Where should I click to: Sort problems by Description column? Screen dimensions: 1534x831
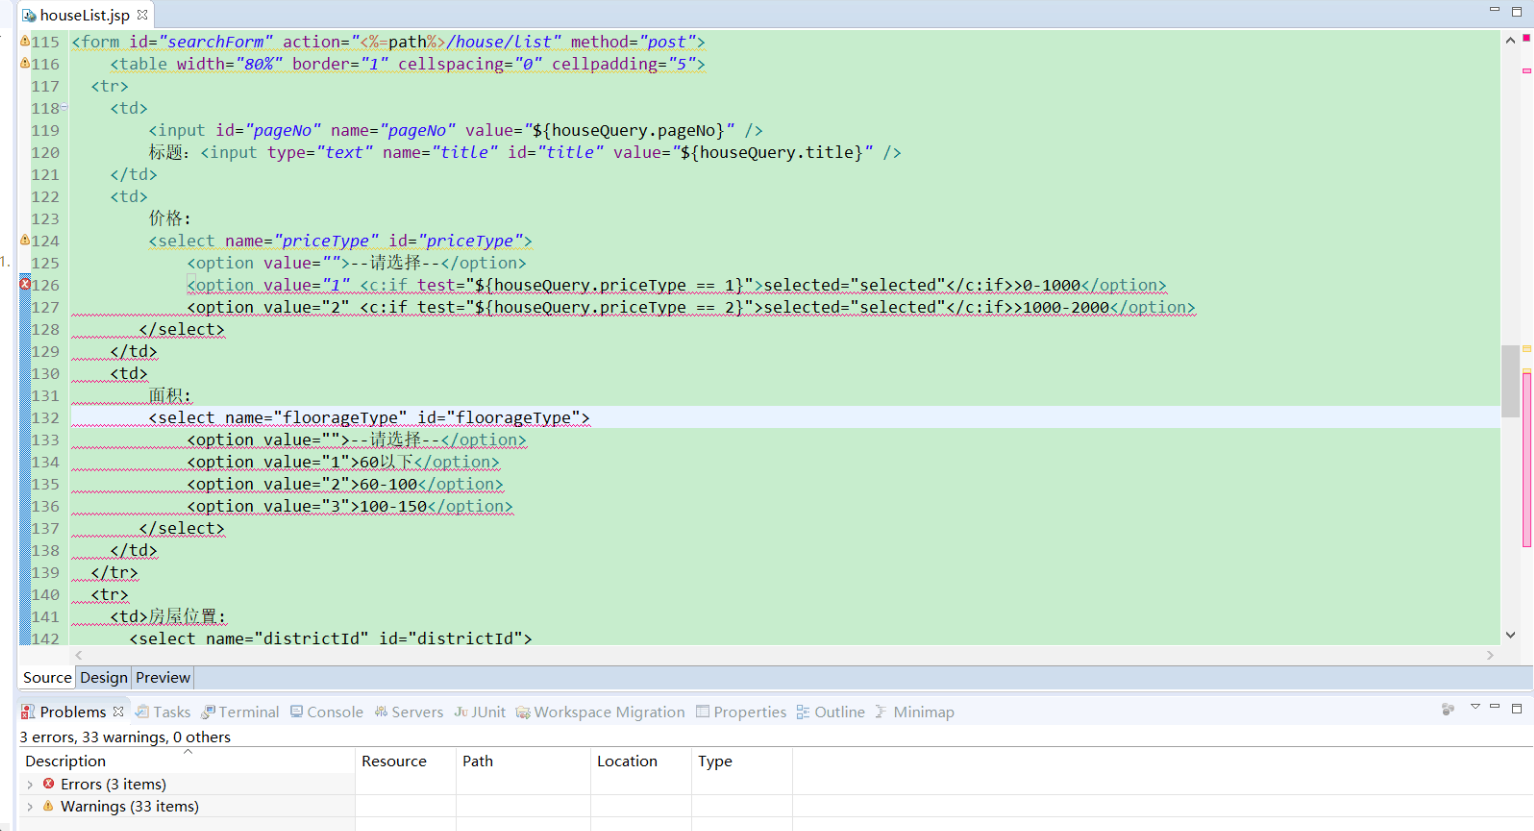click(187, 761)
